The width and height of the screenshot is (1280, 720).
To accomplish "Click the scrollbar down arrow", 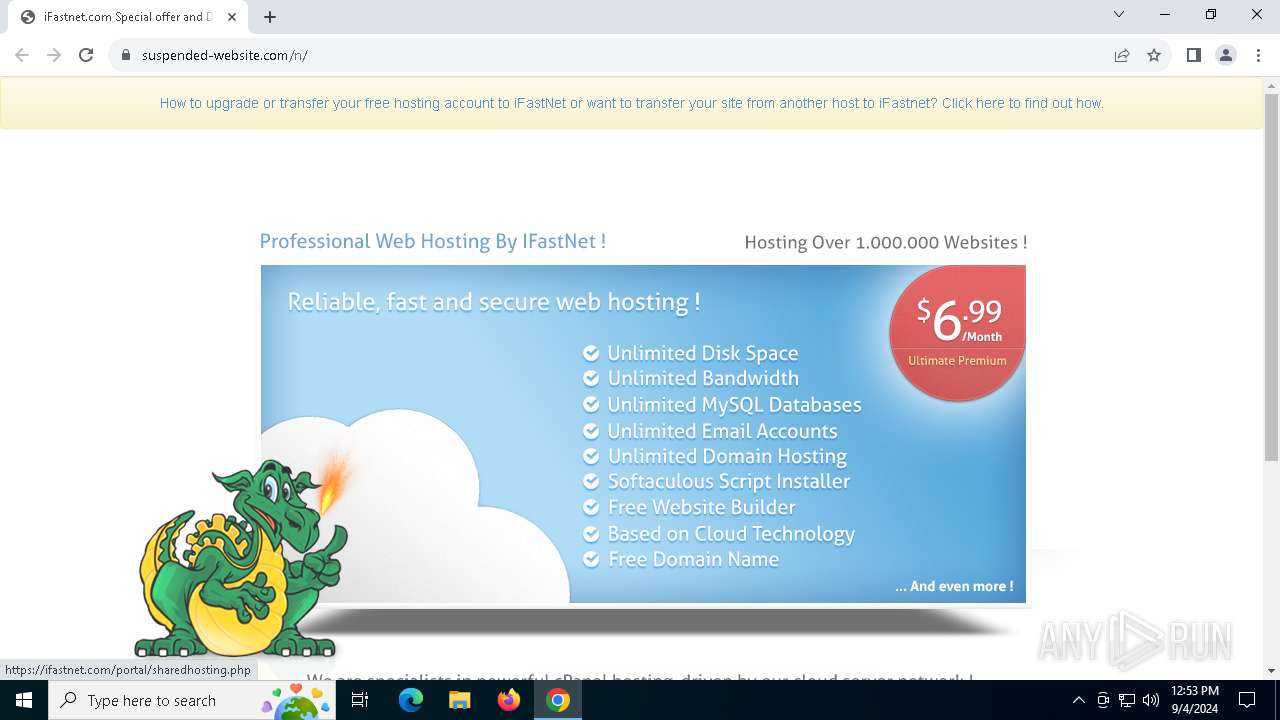I will (x=1271, y=671).
